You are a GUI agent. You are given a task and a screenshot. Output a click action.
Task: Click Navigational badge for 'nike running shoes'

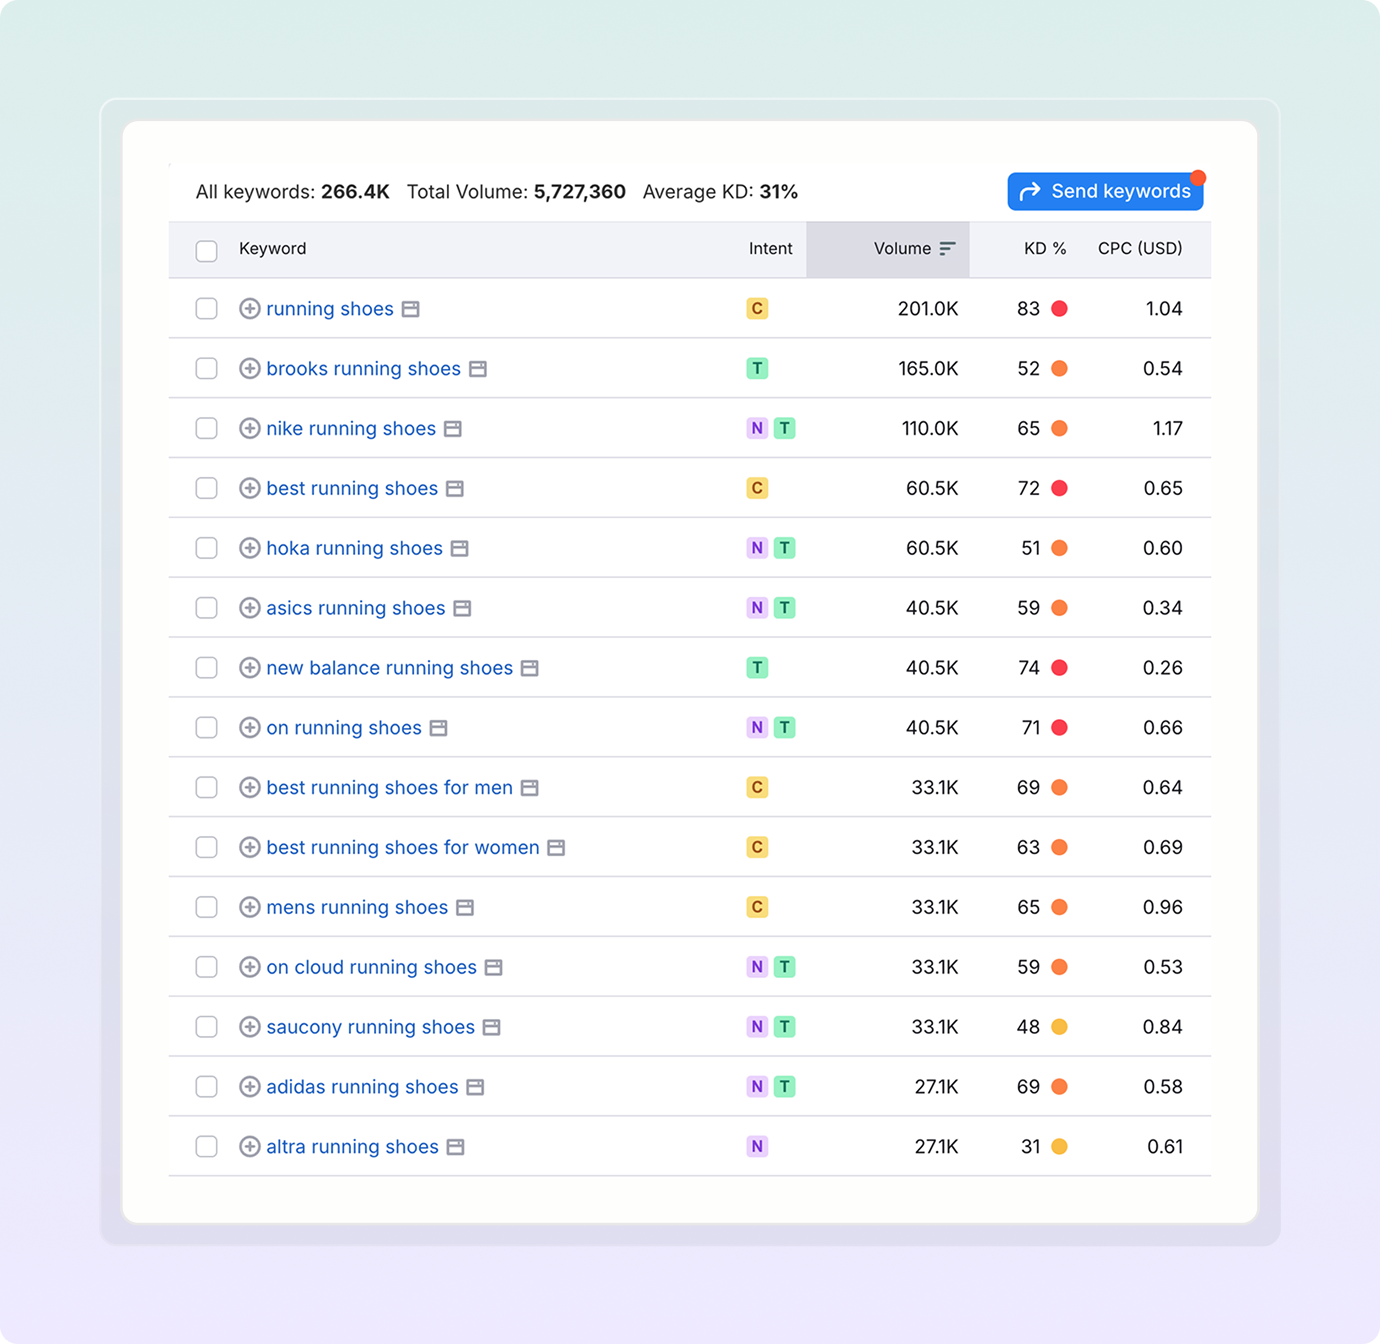(757, 429)
